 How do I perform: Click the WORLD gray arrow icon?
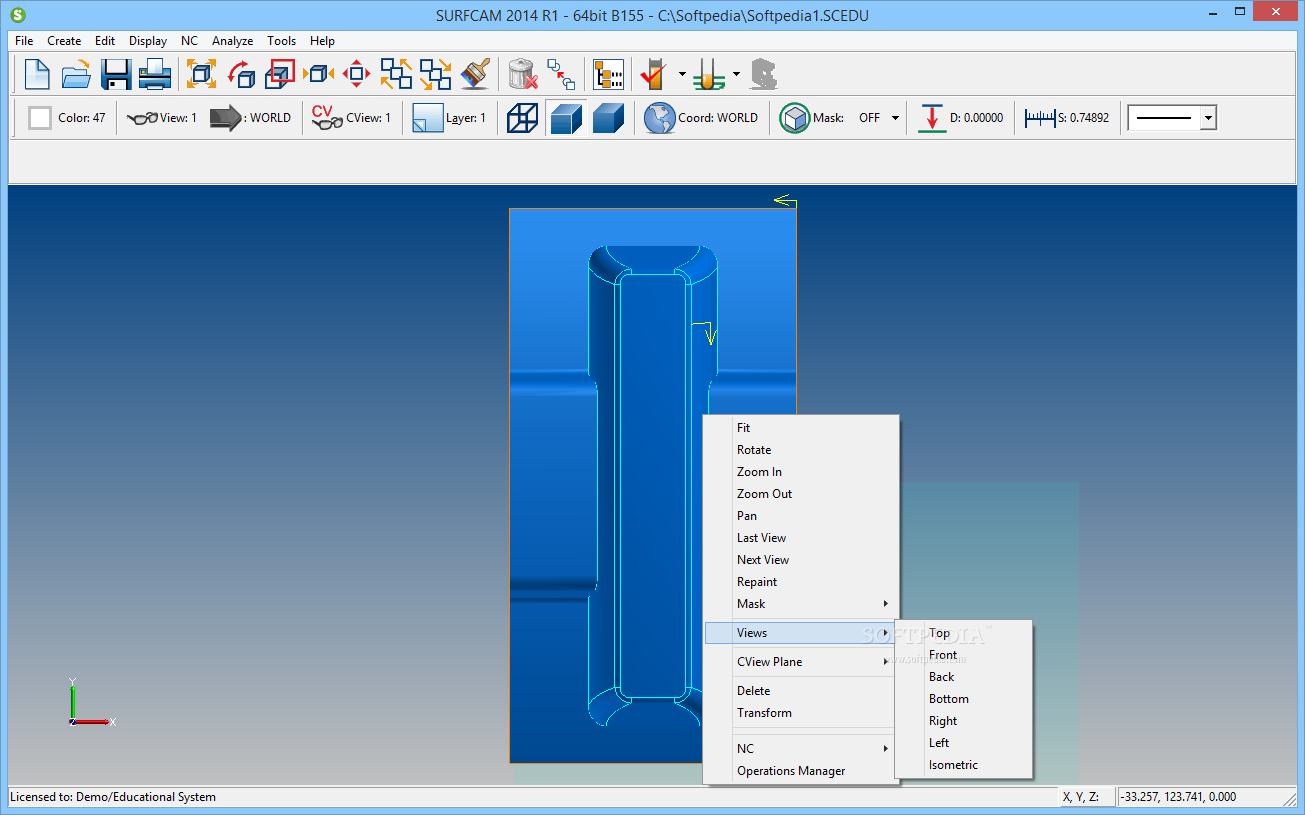(226, 118)
